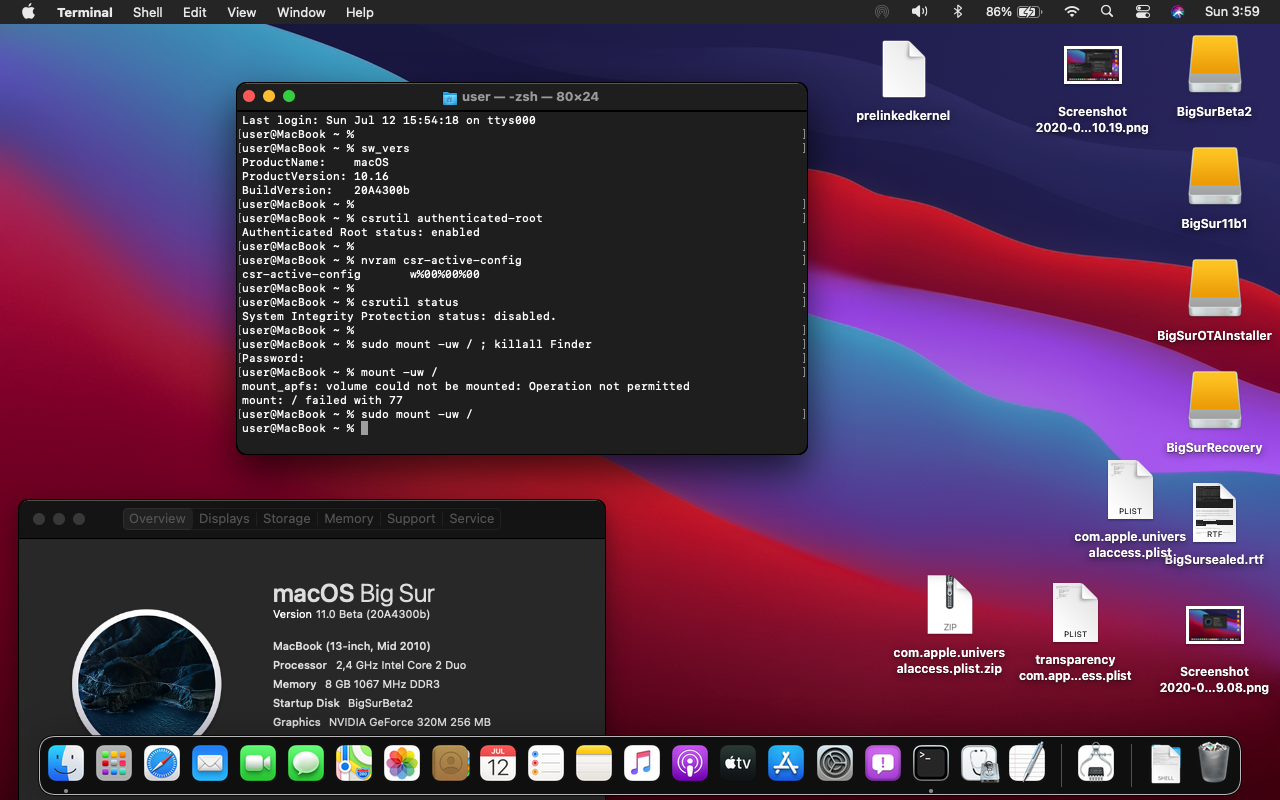The width and height of the screenshot is (1280, 800).
Task: Open the Terminal application menu
Action: point(84,12)
